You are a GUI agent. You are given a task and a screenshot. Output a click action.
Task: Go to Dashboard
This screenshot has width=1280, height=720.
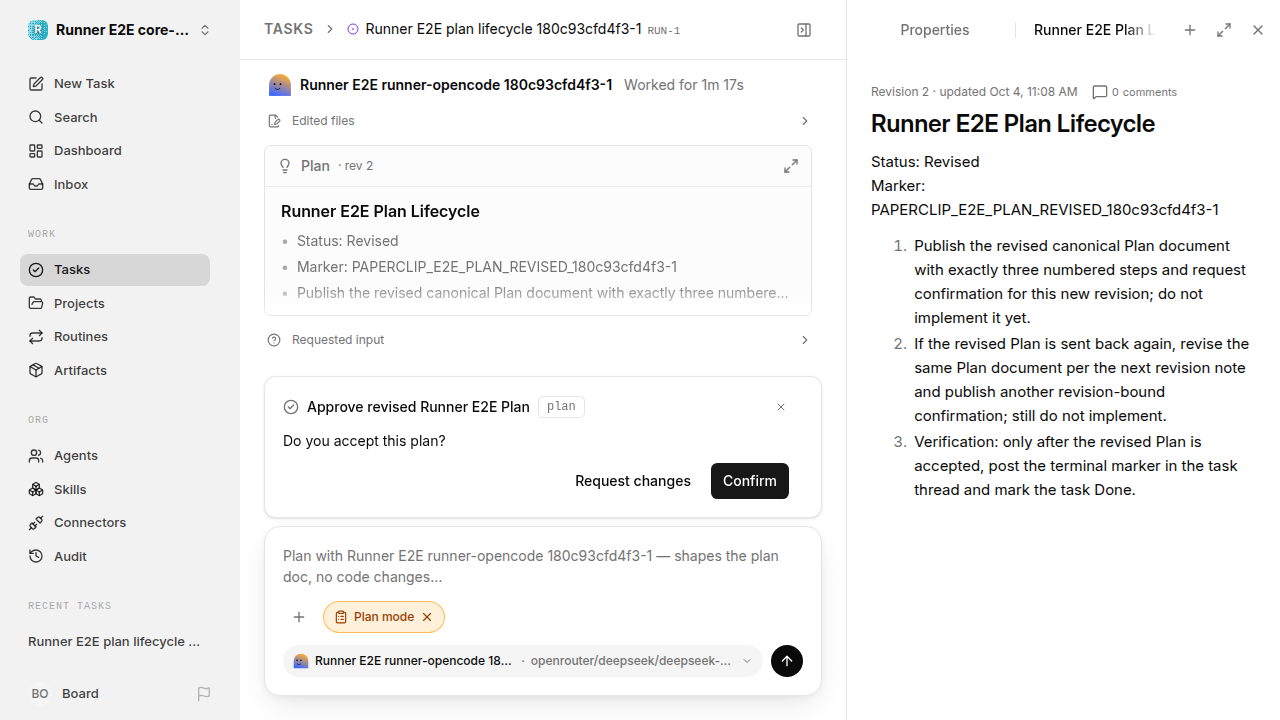pos(115,150)
